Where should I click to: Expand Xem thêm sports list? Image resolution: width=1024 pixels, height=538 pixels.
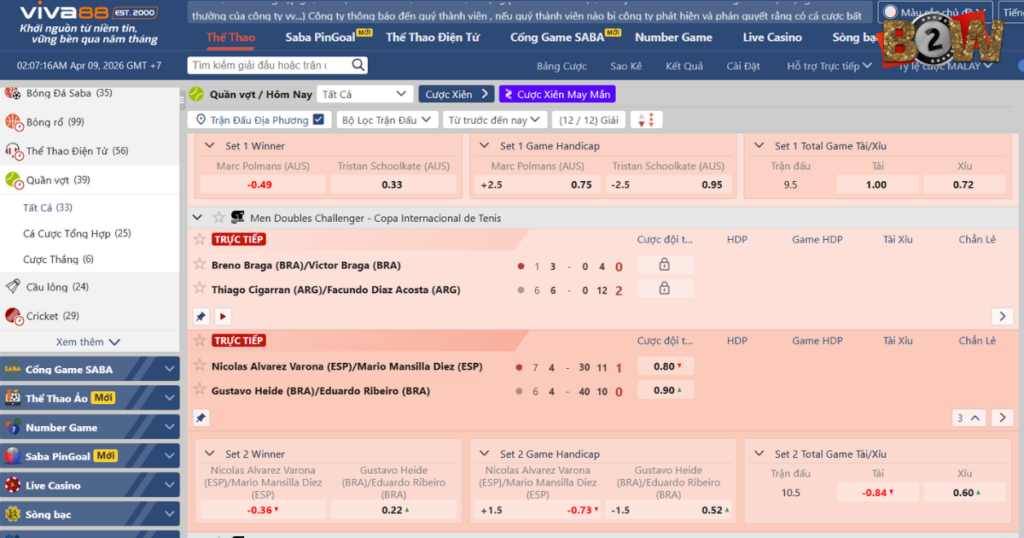[x=88, y=342]
